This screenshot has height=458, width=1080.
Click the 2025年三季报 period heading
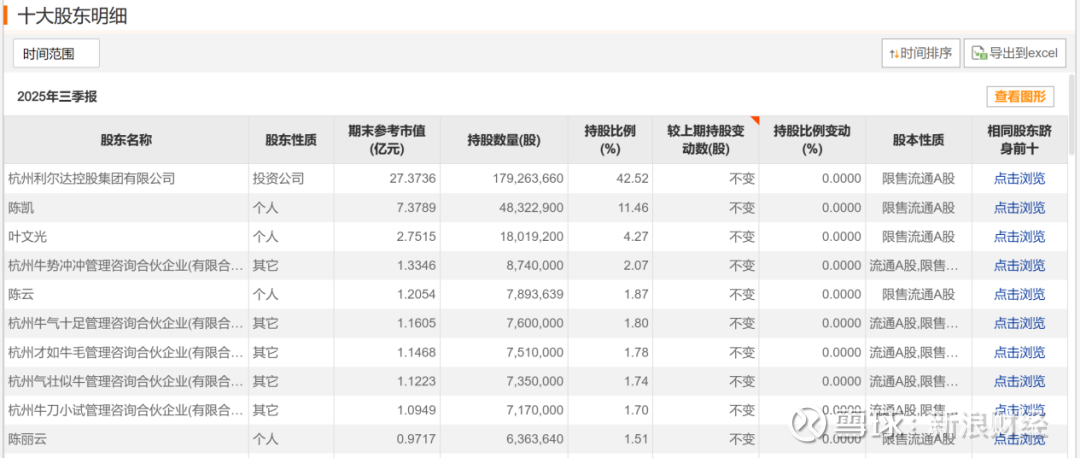[x=57, y=97]
